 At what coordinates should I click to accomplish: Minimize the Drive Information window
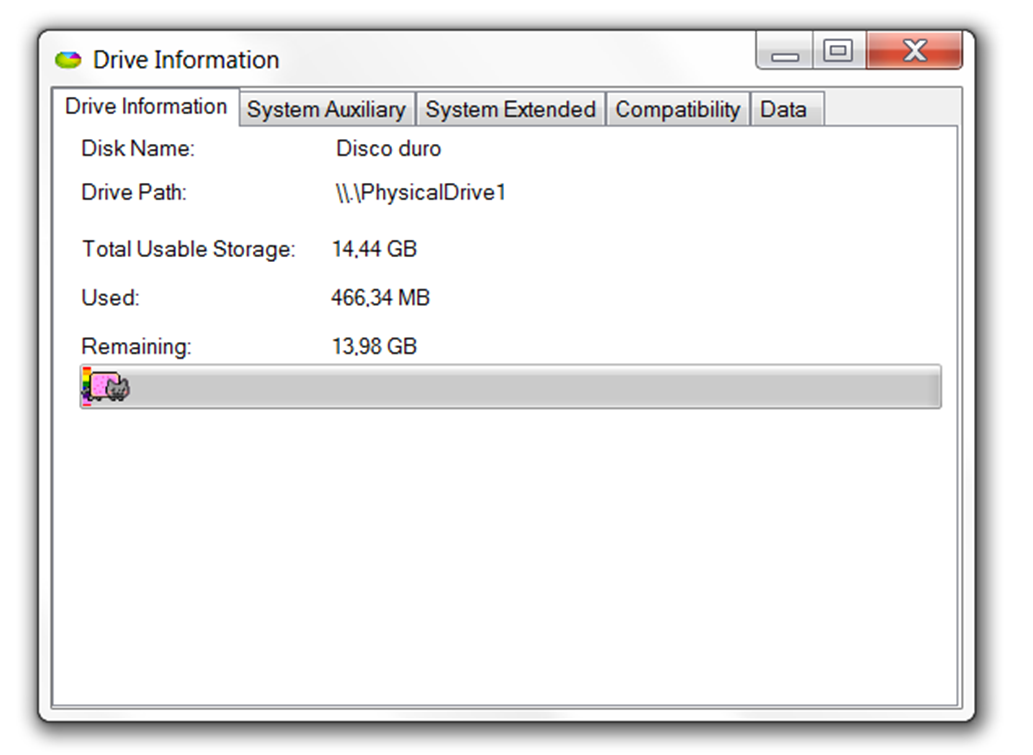785,53
